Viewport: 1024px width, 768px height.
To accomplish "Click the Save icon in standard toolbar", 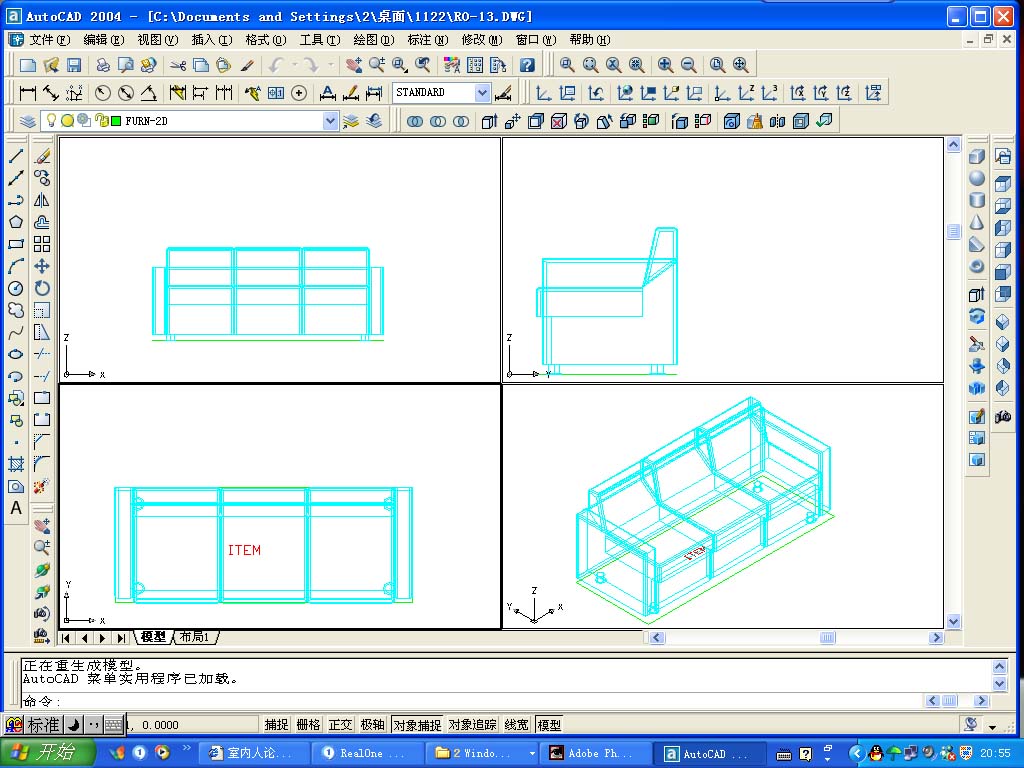I will (x=74, y=65).
